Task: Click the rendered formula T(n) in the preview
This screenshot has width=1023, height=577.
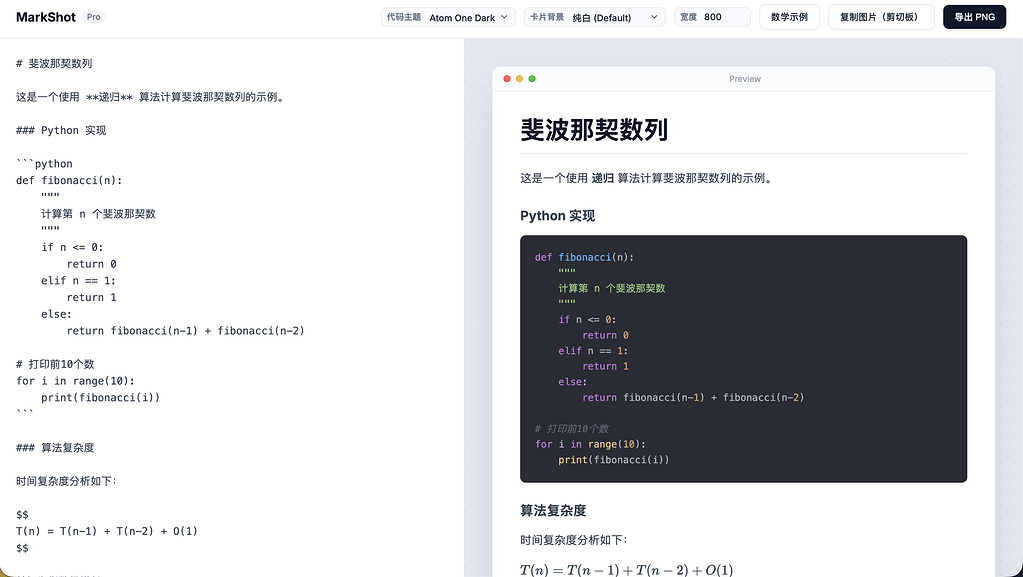Action: pyautogui.click(x=626, y=569)
